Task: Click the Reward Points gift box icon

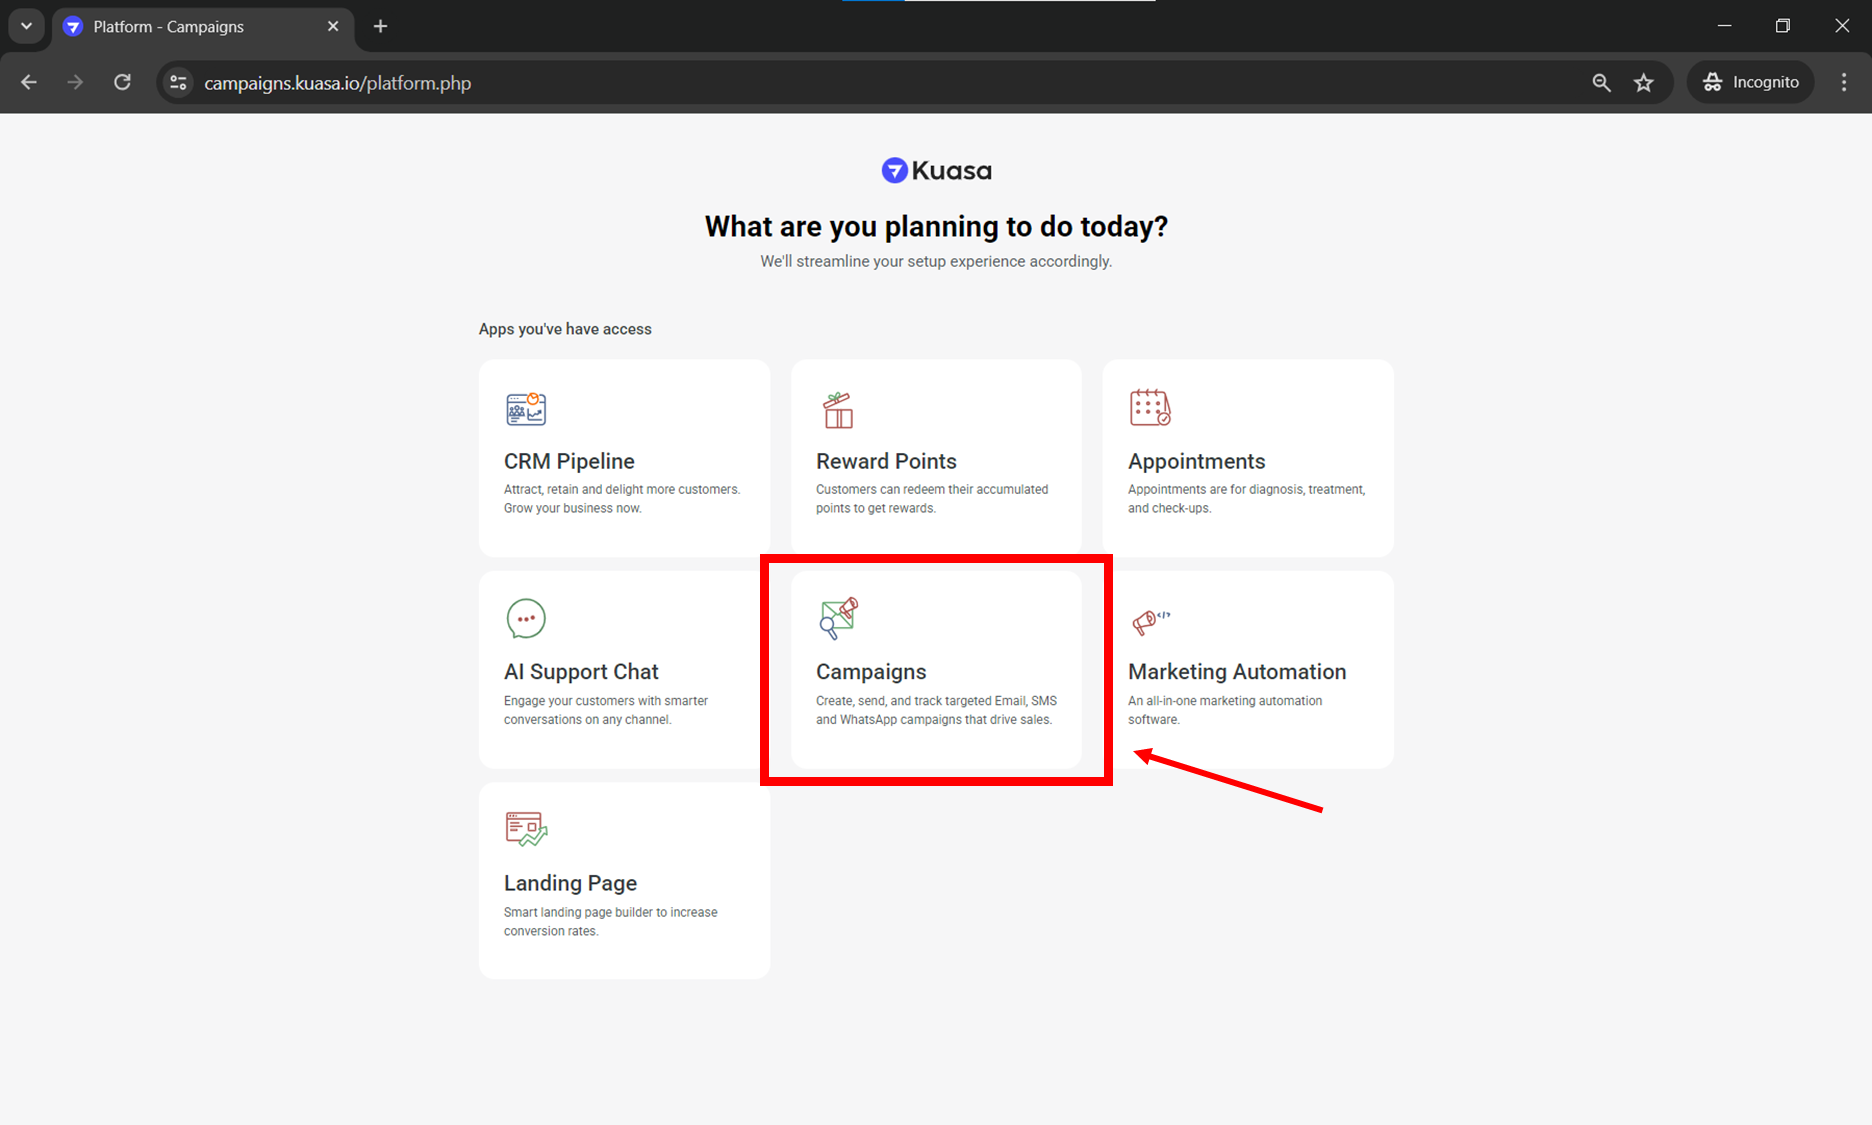Action: click(x=838, y=410)
